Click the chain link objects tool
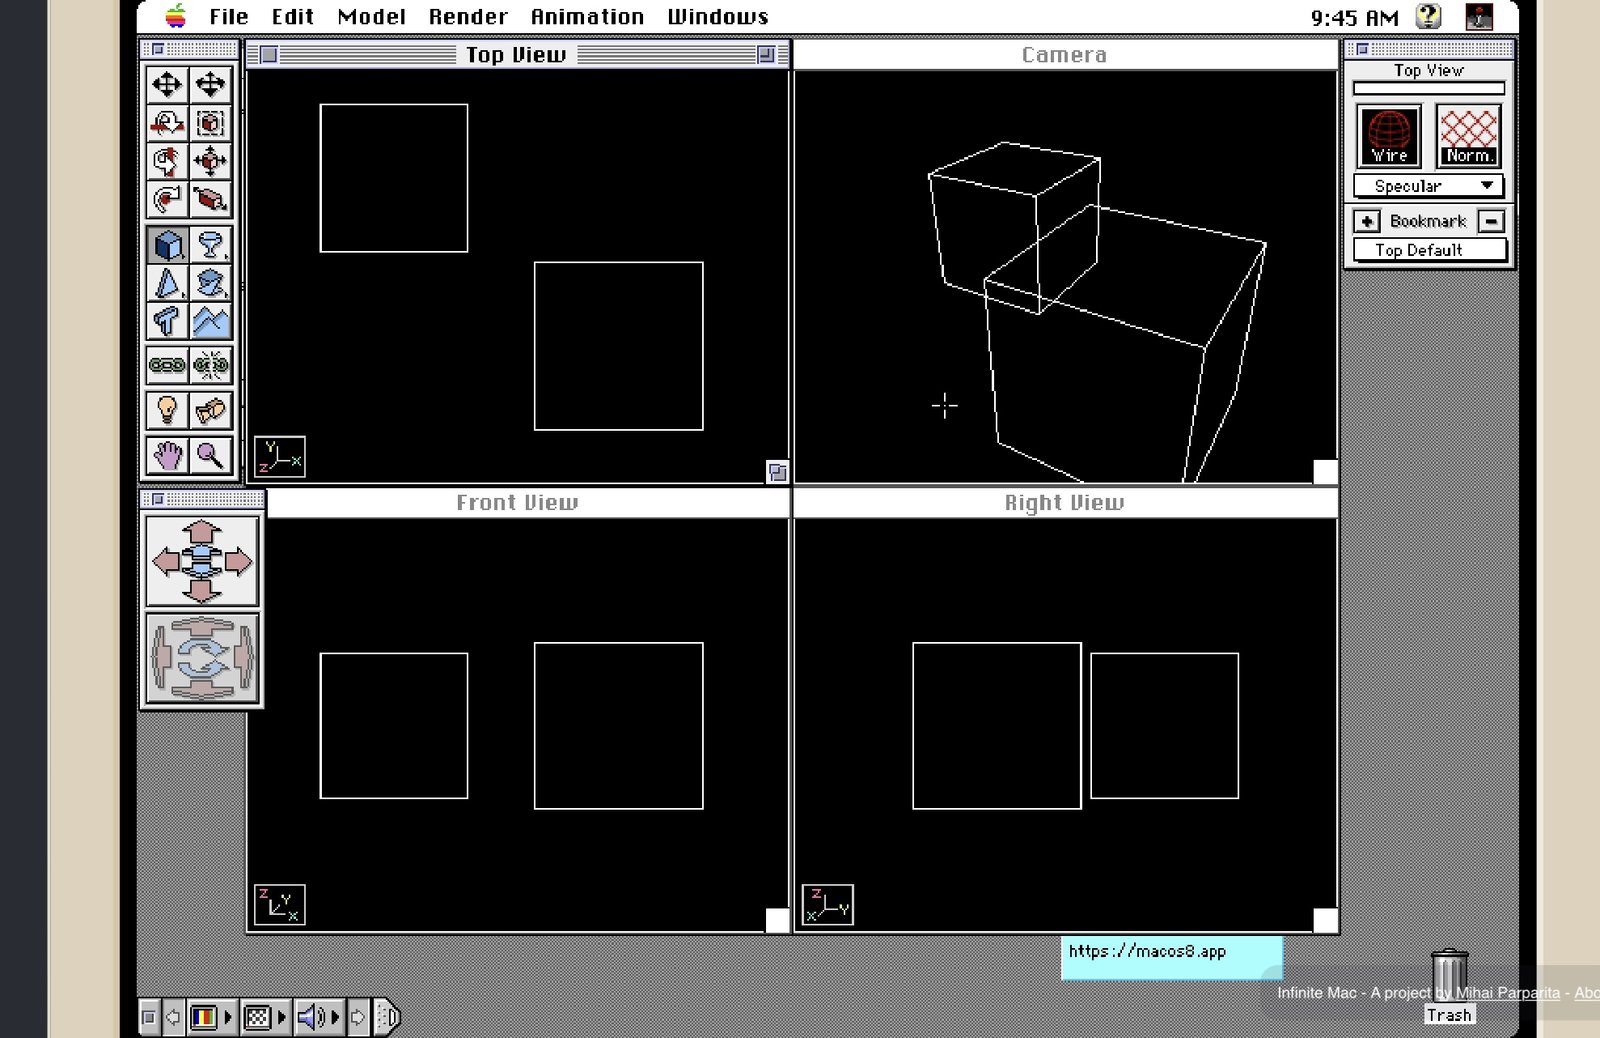Viewport: 1600px width, 1038px height. pos(167,365)
